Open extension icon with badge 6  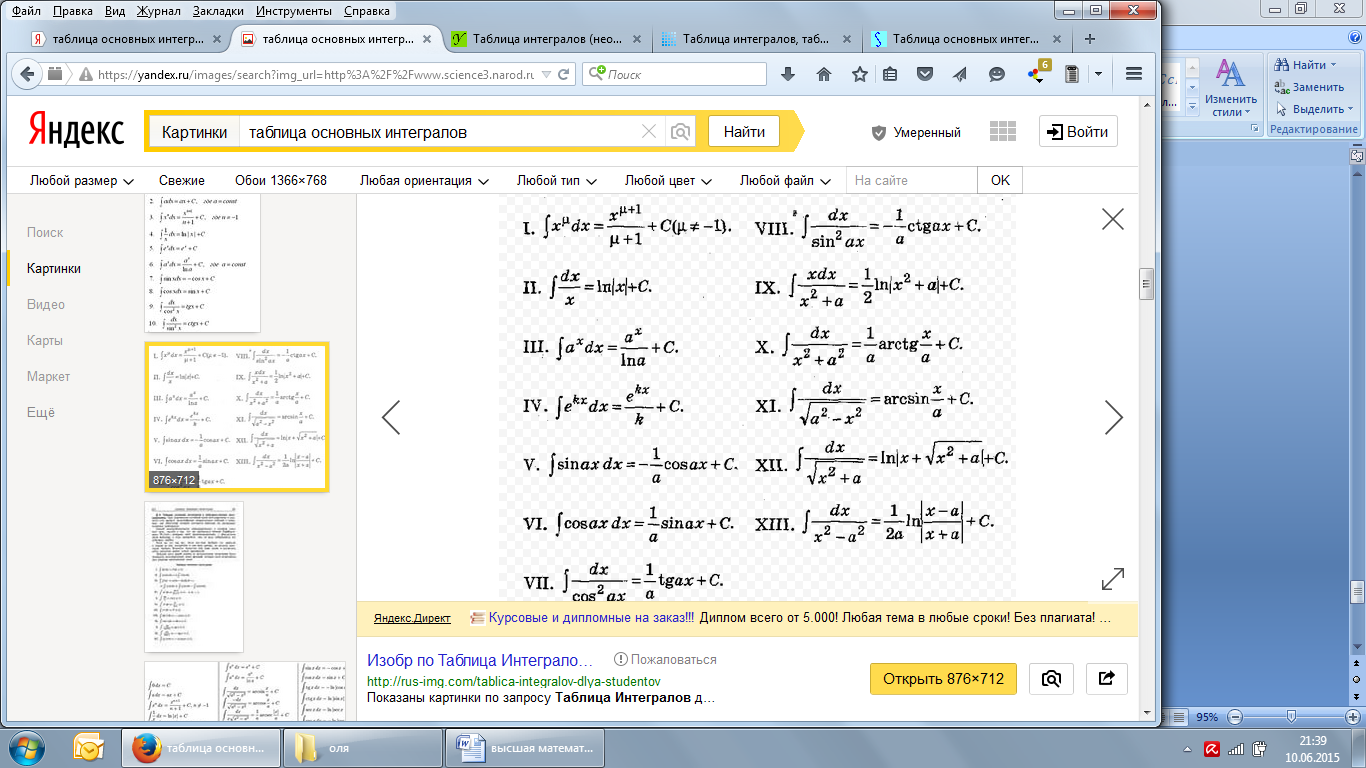tap(1038, 72)
